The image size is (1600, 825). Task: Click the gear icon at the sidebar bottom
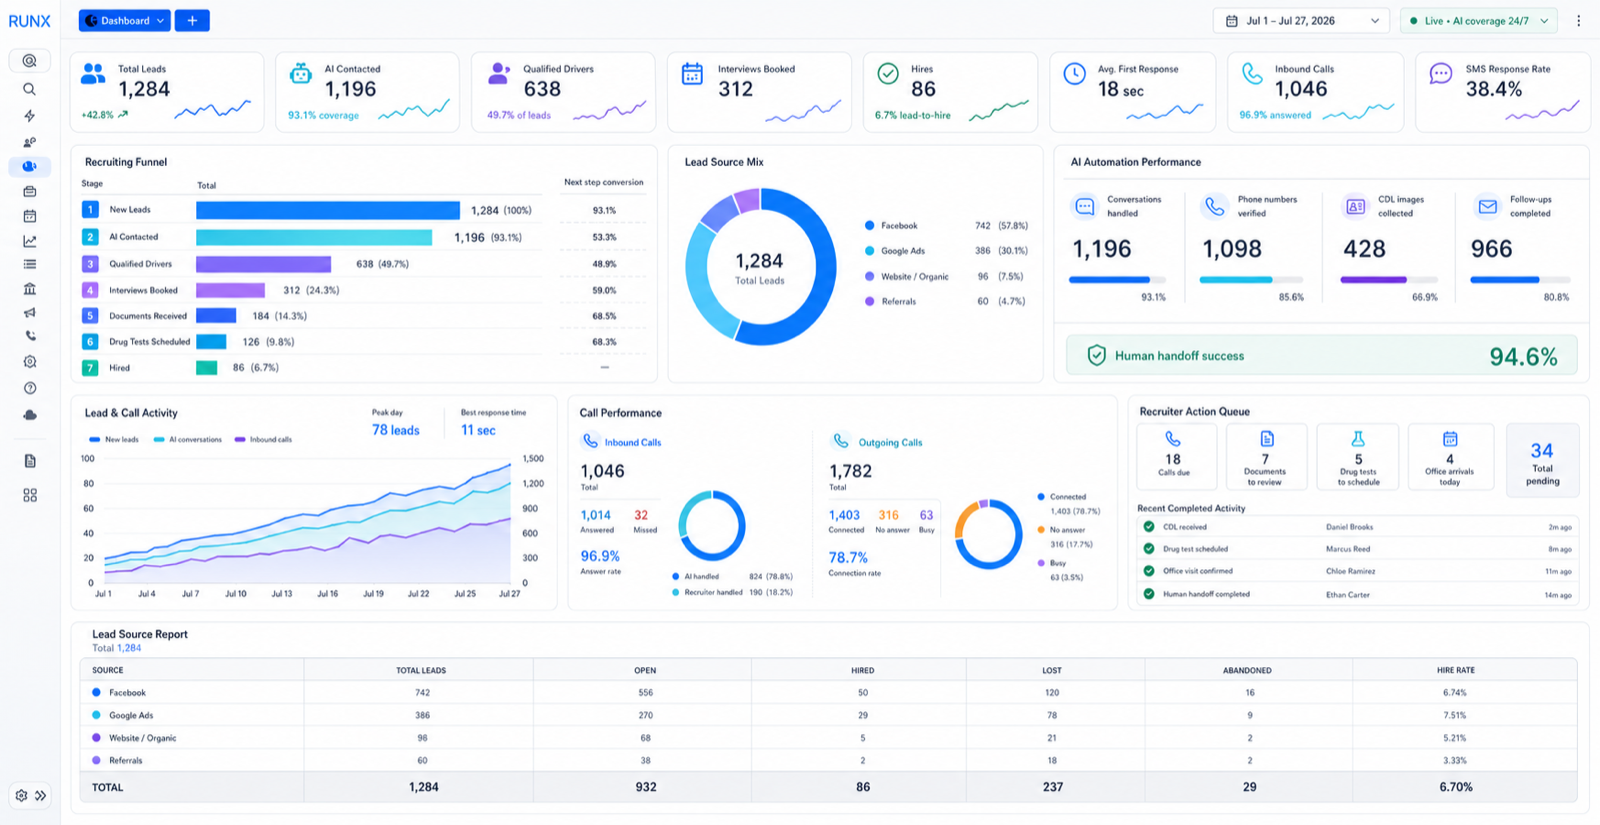tap(21, 795)
